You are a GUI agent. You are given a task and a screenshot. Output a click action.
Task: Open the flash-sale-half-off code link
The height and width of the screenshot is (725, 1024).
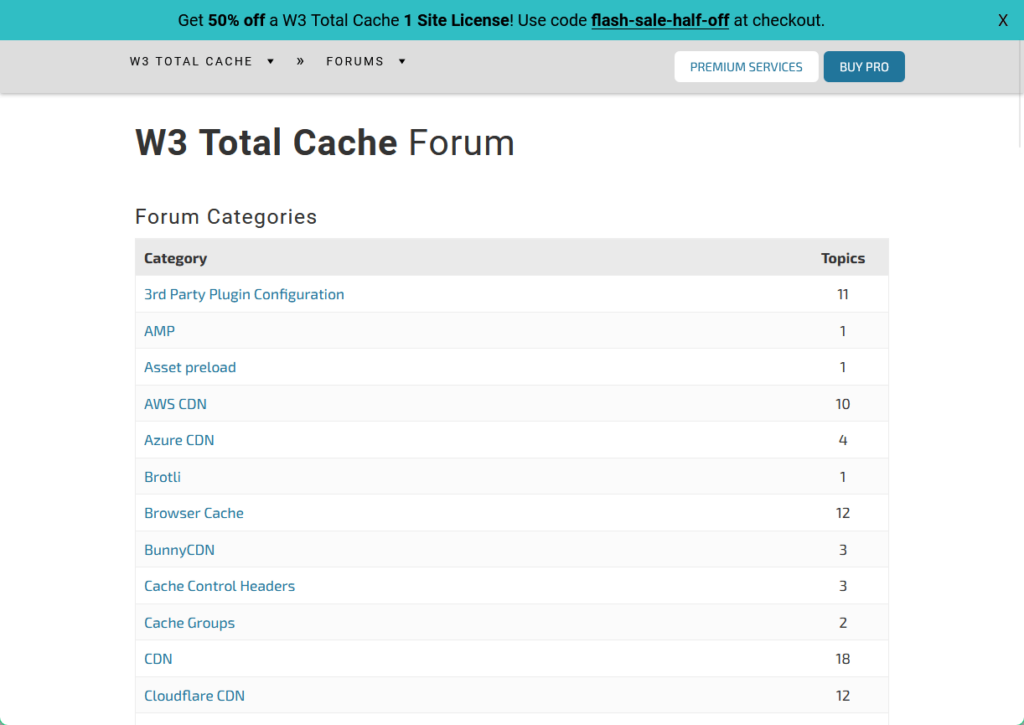point(660,20)
